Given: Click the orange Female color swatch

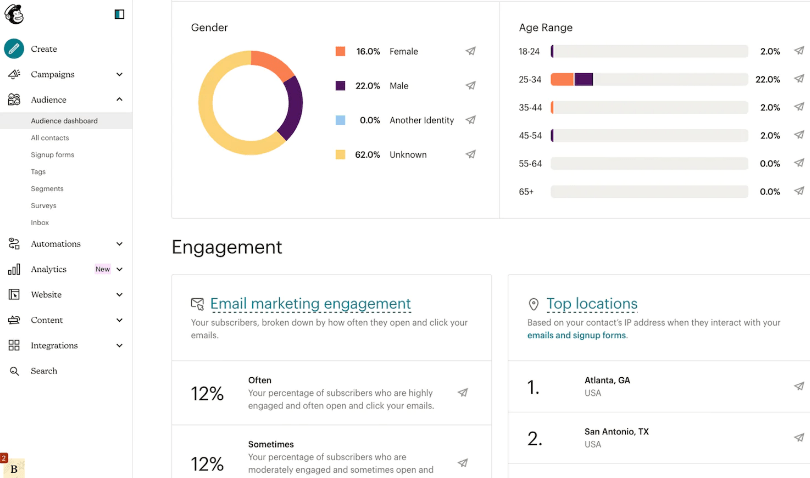Looking at the screenshot, I should (x=340, y=51).
